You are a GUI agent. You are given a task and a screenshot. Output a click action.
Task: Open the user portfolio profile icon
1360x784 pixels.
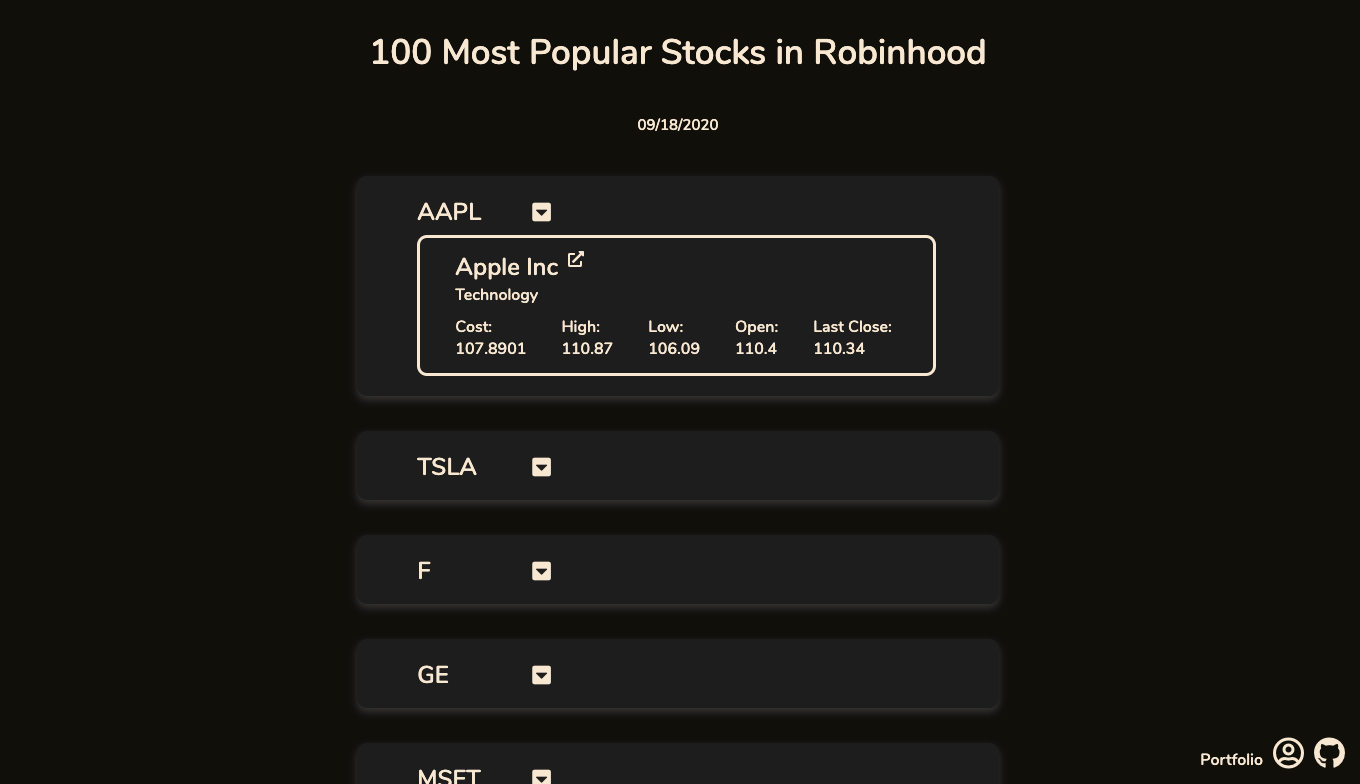1288,753
